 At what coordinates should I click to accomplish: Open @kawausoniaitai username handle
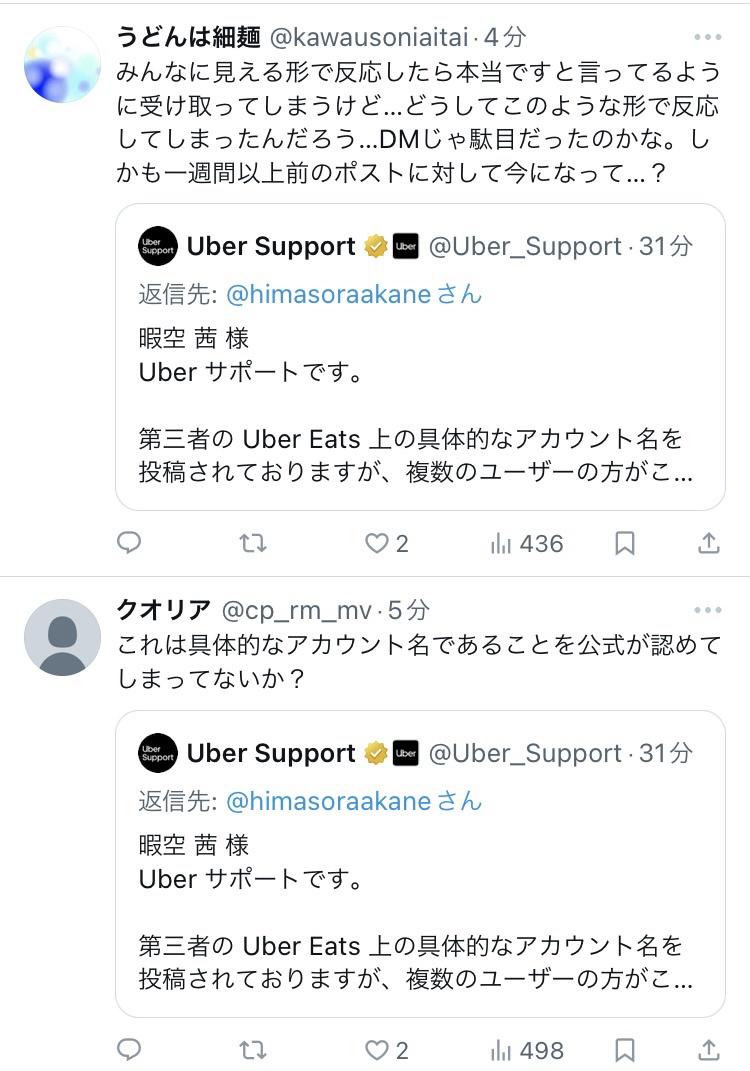tap(369, 38)
